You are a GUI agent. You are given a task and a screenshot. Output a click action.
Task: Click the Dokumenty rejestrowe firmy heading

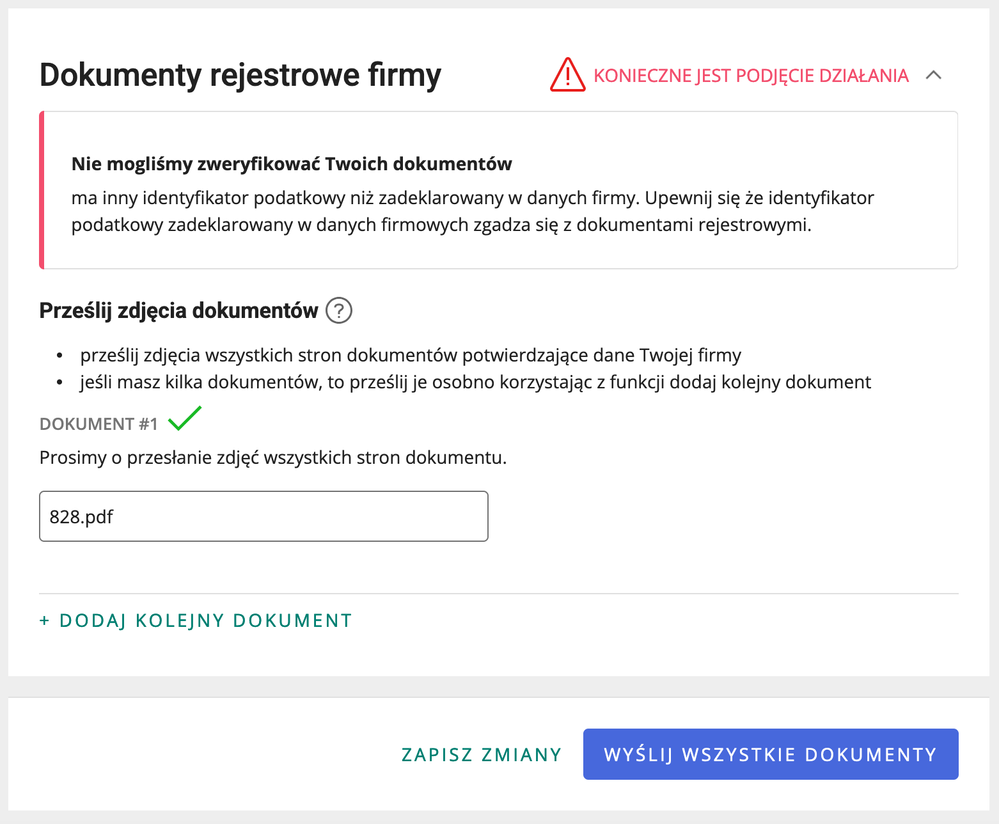240,75
